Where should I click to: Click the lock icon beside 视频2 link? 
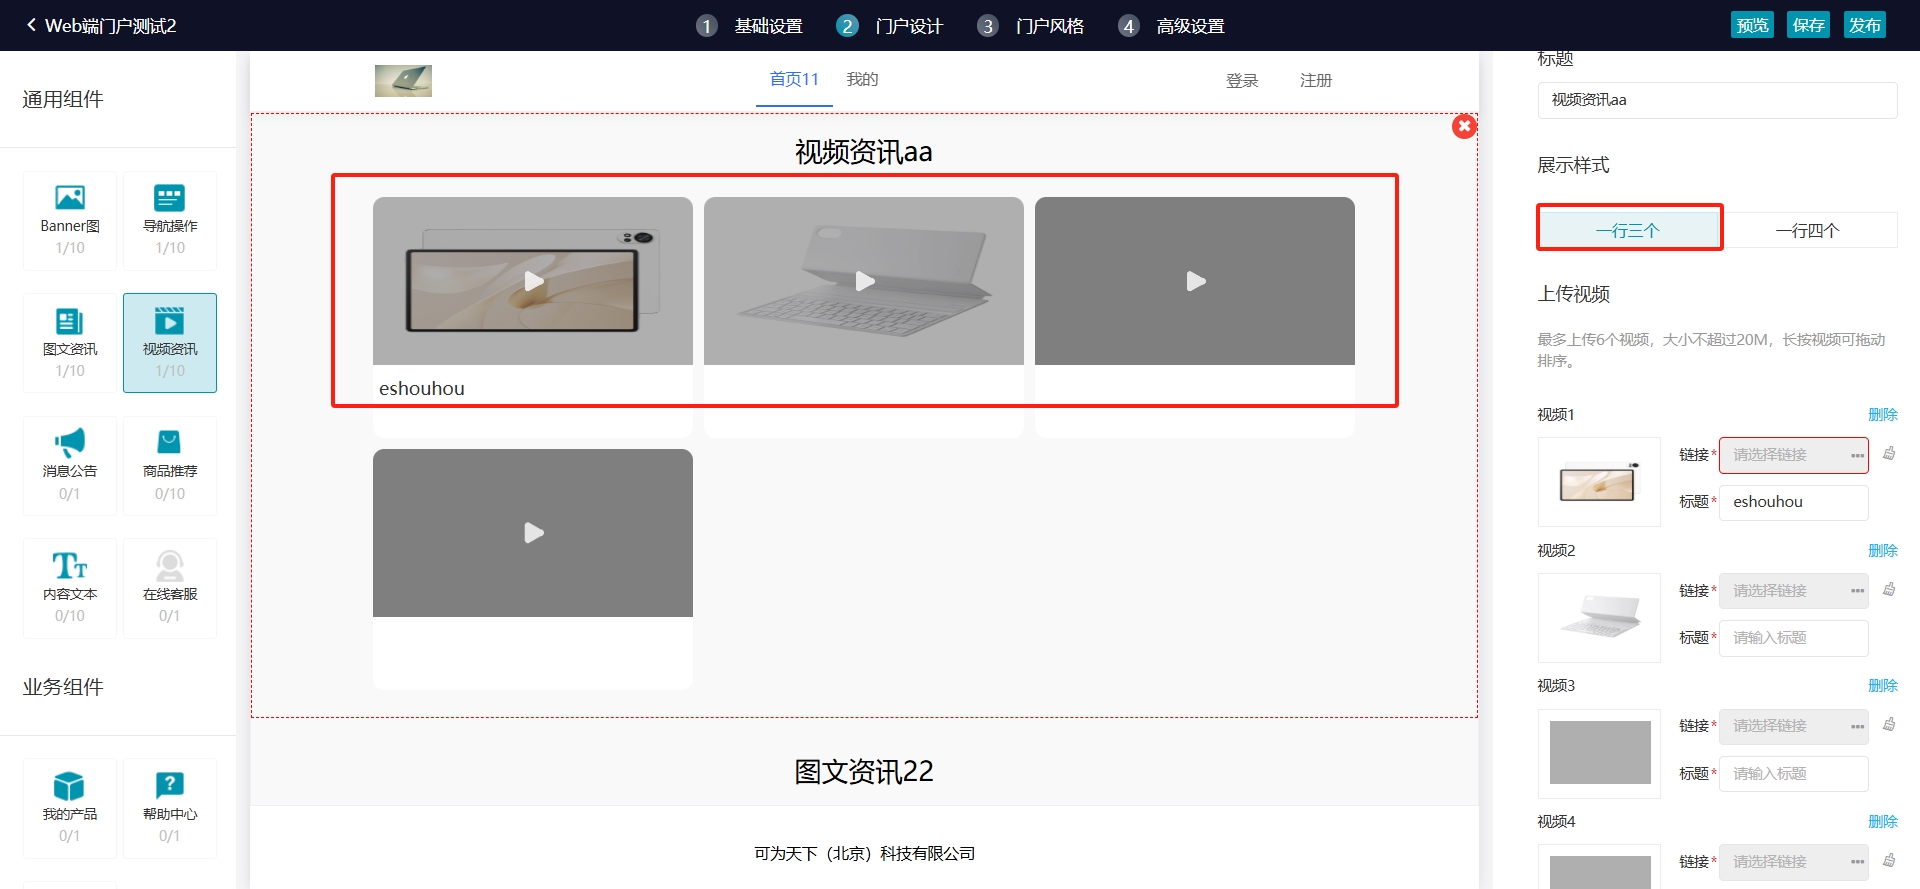[x=1889, y=590]
